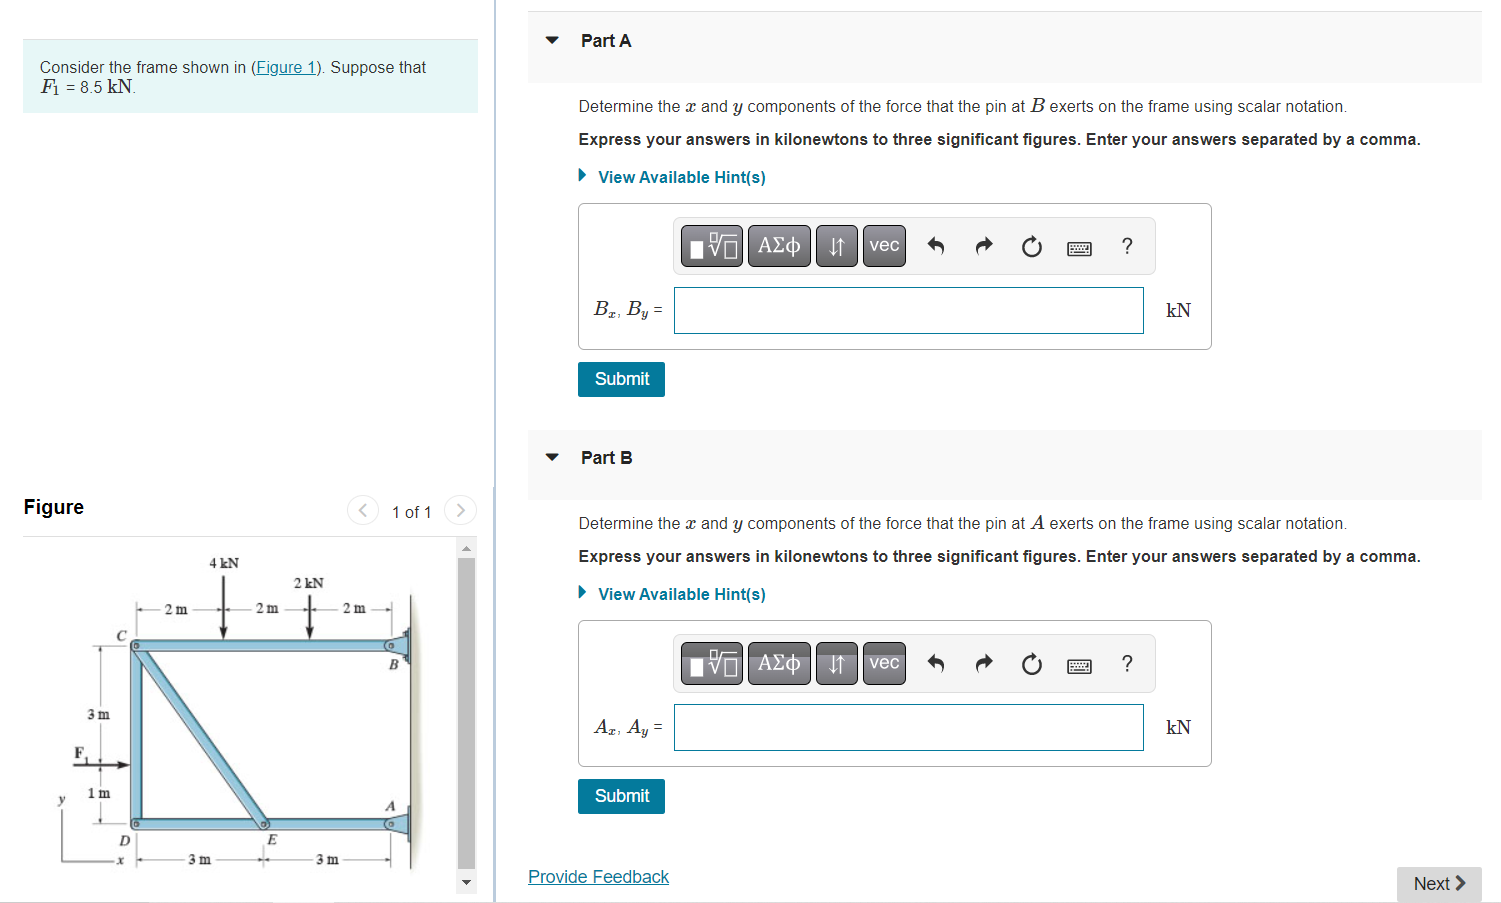Open help question mark in Part B toolbar
The image size is (1501, 903).
click(x=1127, y=663)
